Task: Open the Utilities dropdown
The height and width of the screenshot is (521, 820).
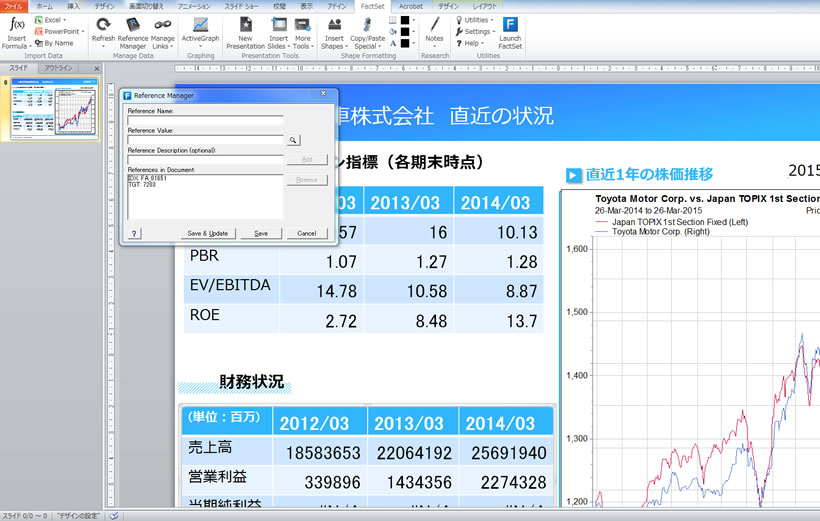Action: coord(475,20)
